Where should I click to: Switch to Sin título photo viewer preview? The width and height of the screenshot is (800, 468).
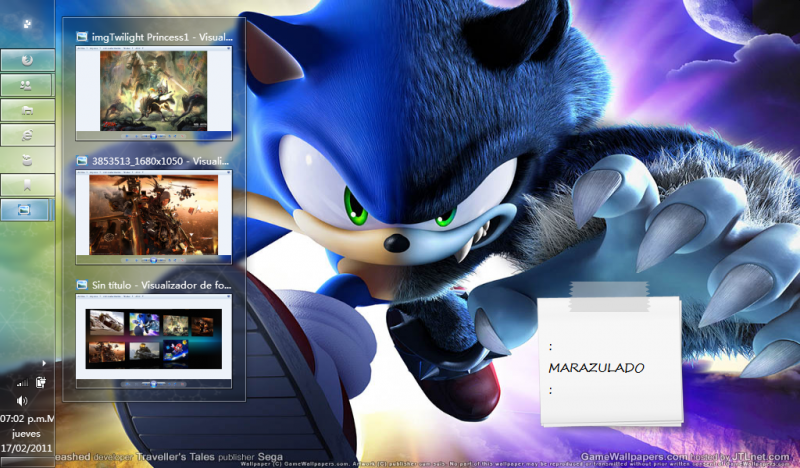pyautogui.click(x=154, y=341)
